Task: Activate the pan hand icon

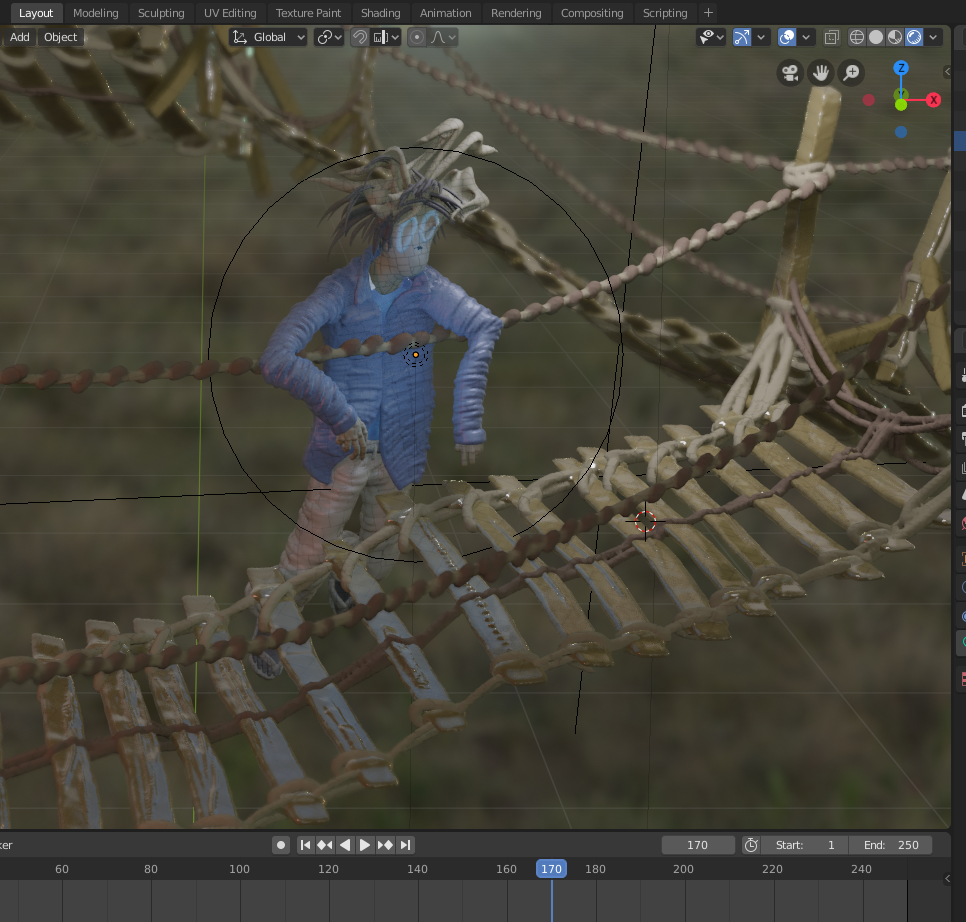Action: point(821,72)
